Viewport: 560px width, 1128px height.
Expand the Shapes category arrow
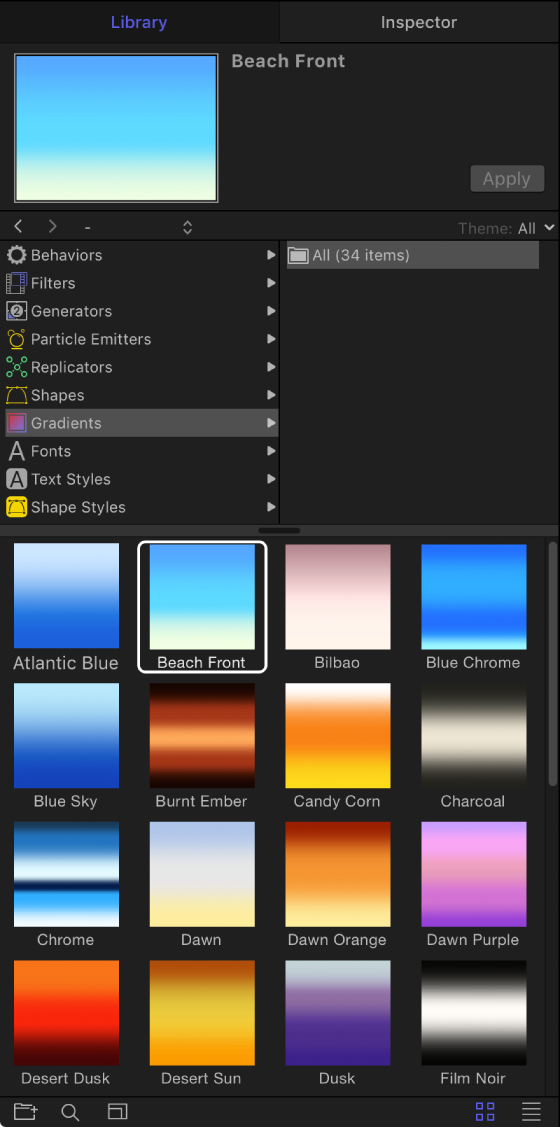[271, 395]
